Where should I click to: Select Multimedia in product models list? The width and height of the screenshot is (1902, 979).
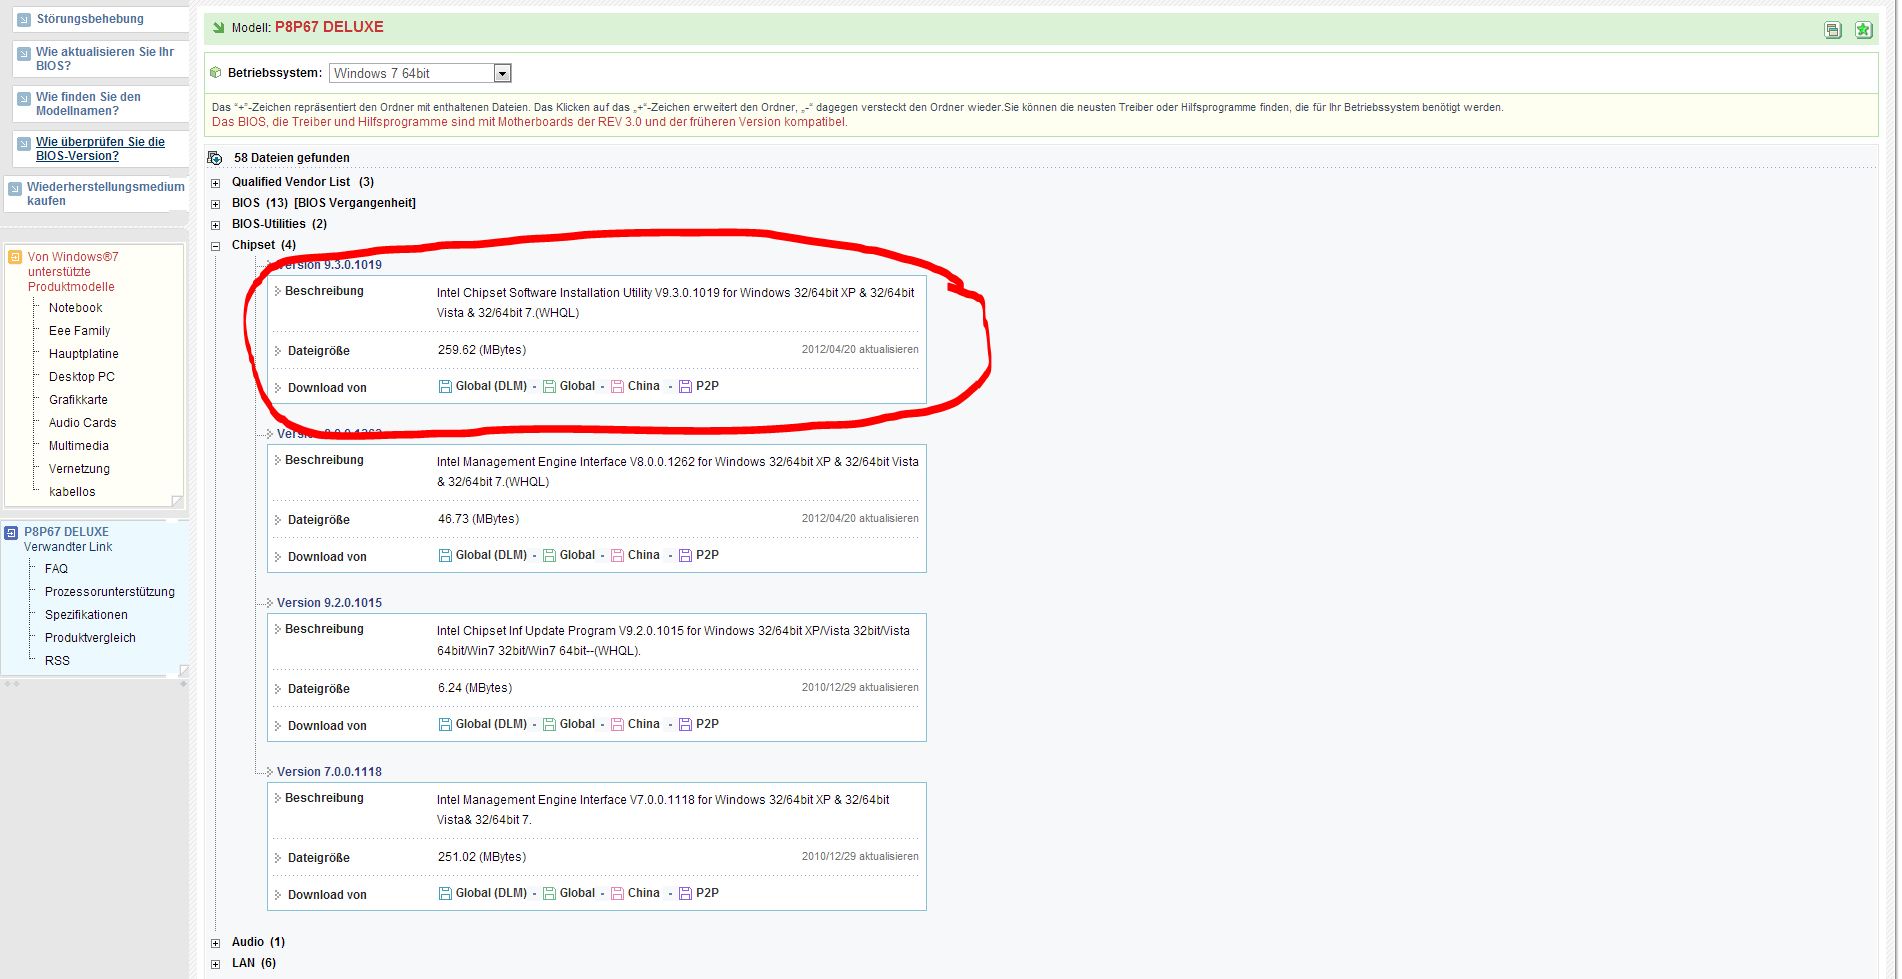point(79,446)
